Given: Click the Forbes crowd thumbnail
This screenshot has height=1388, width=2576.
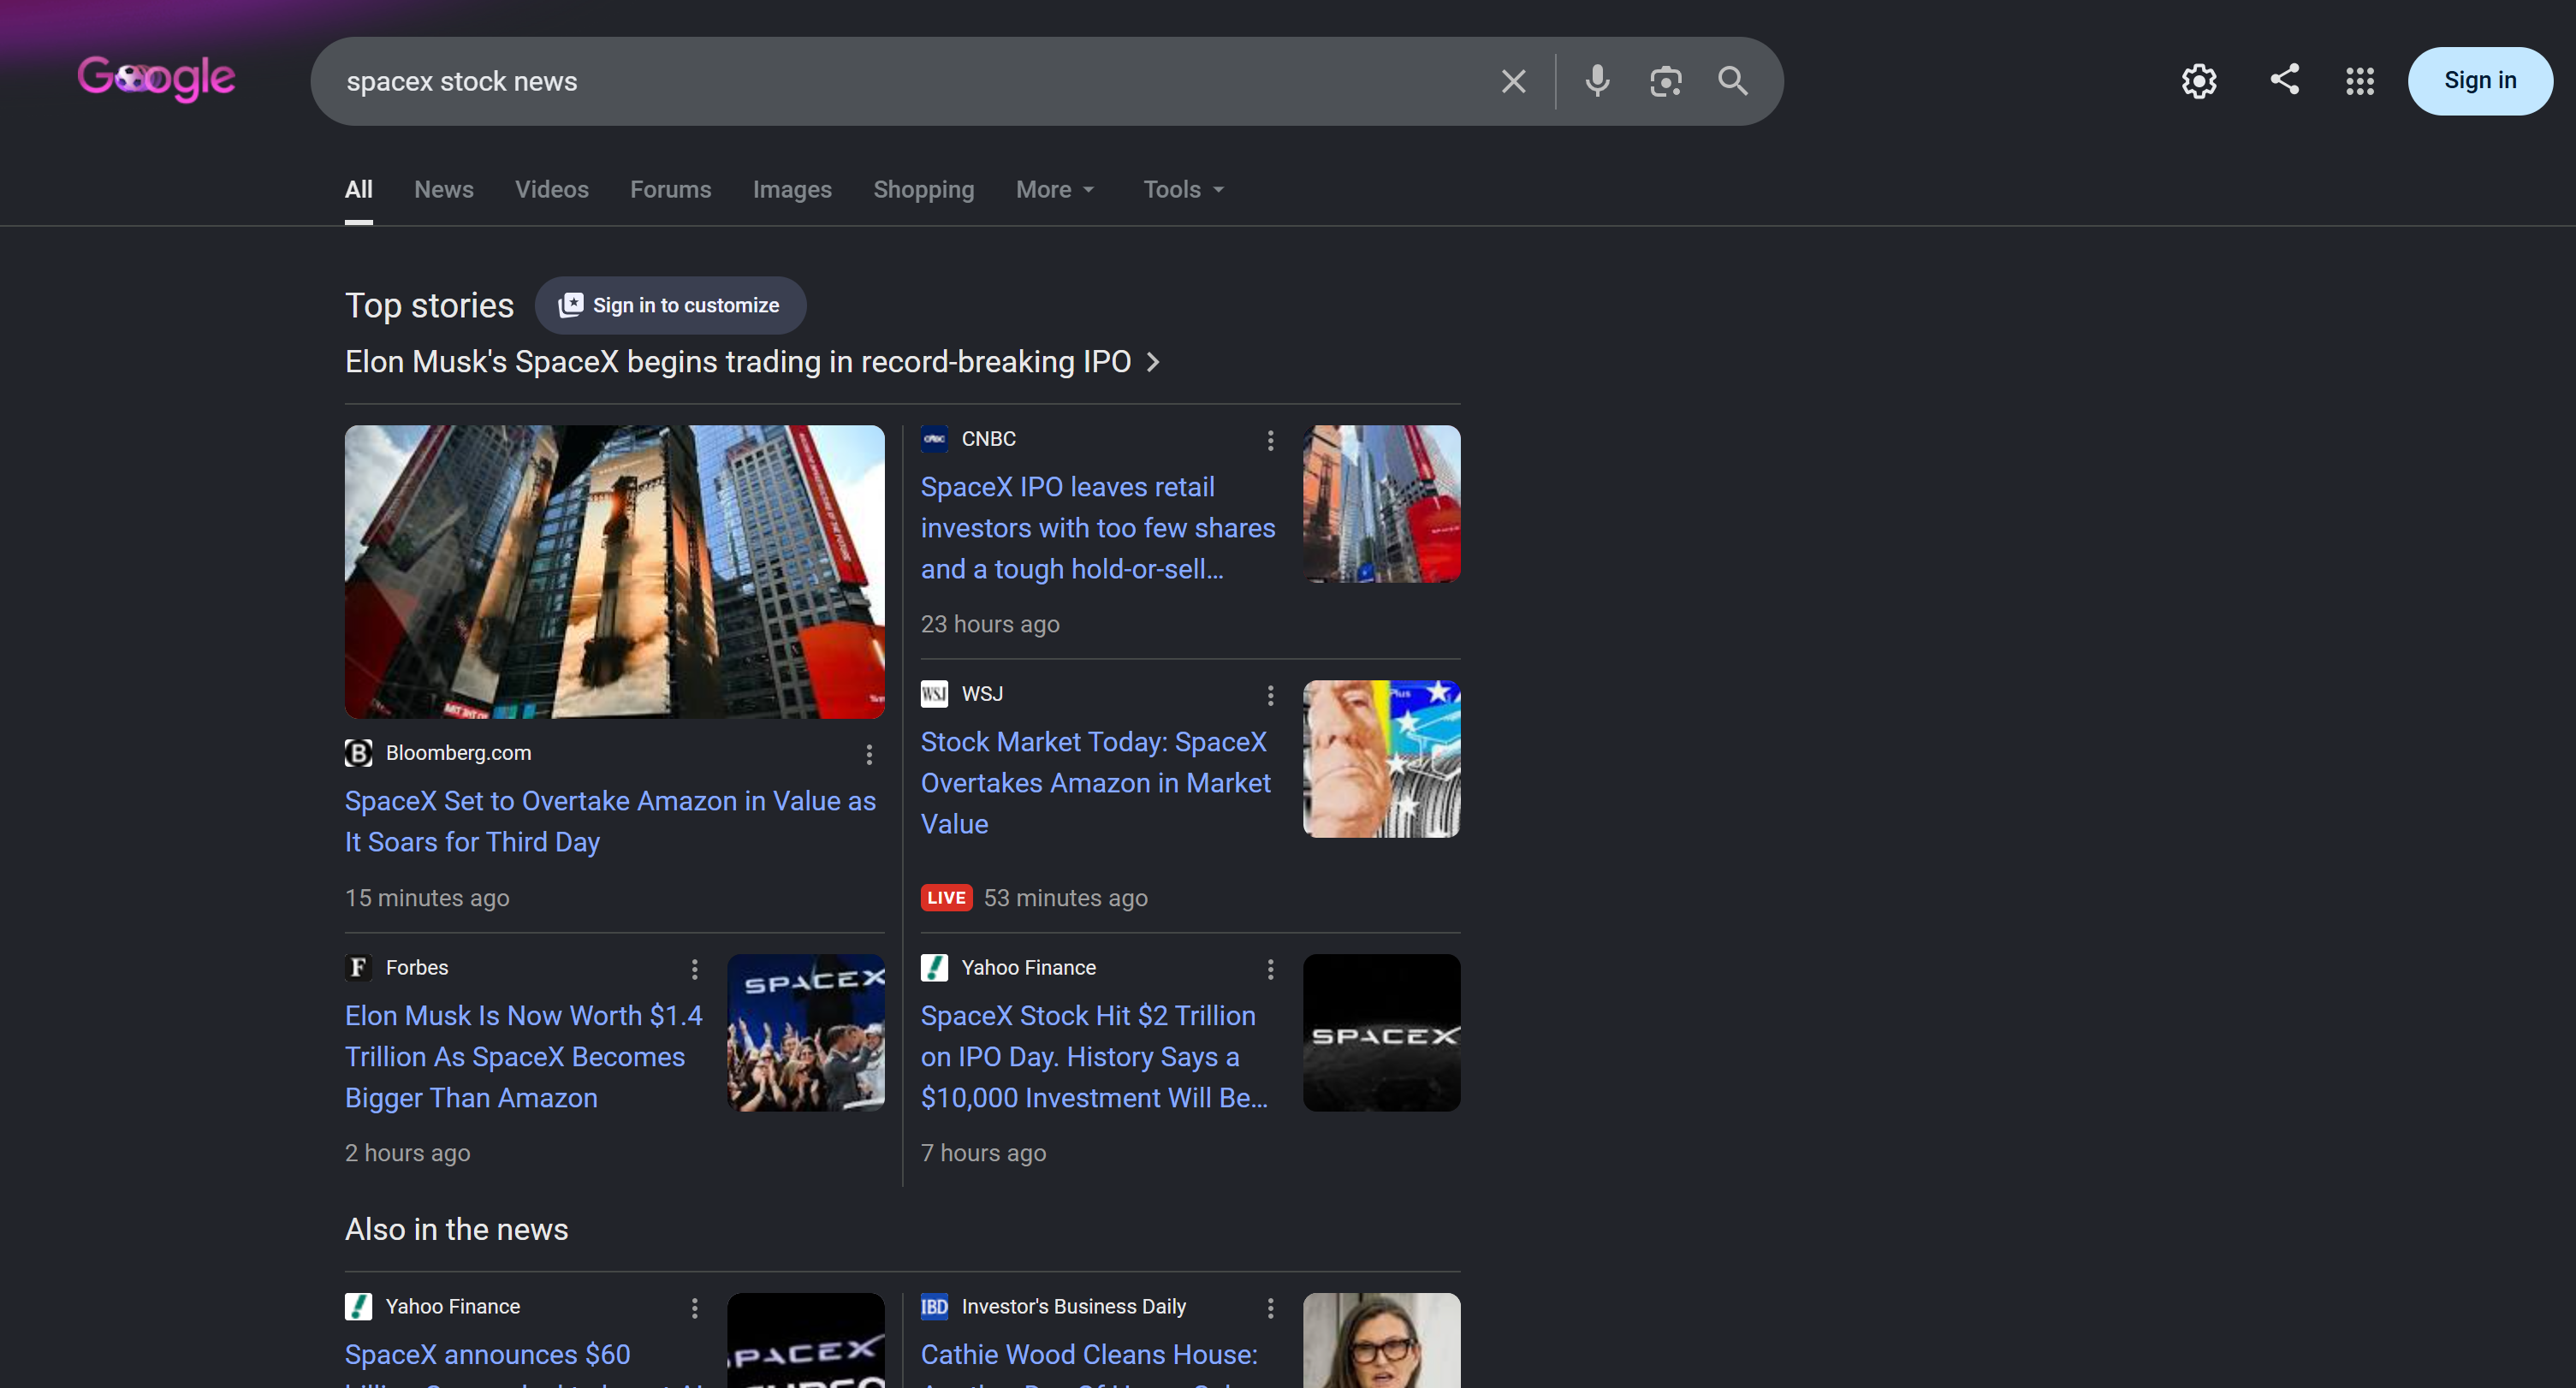Looking at the screenshot, I should [x=806, y=1033].
